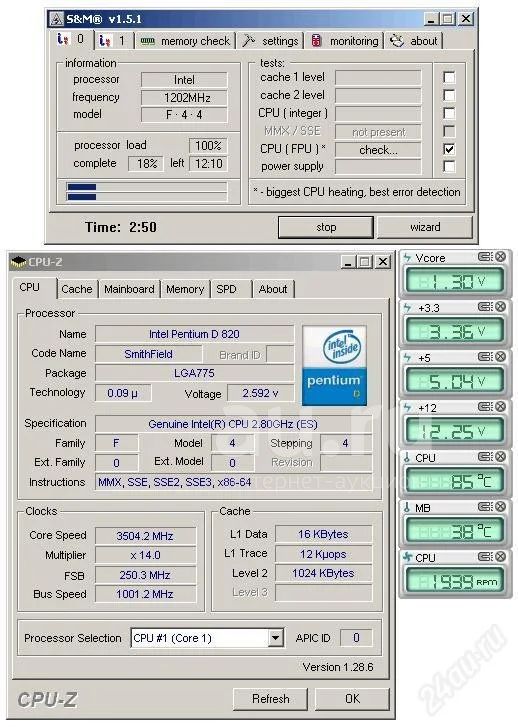Open the S&M about tab
The height and width of the screenshot is (727, 518).
(414, 41)
